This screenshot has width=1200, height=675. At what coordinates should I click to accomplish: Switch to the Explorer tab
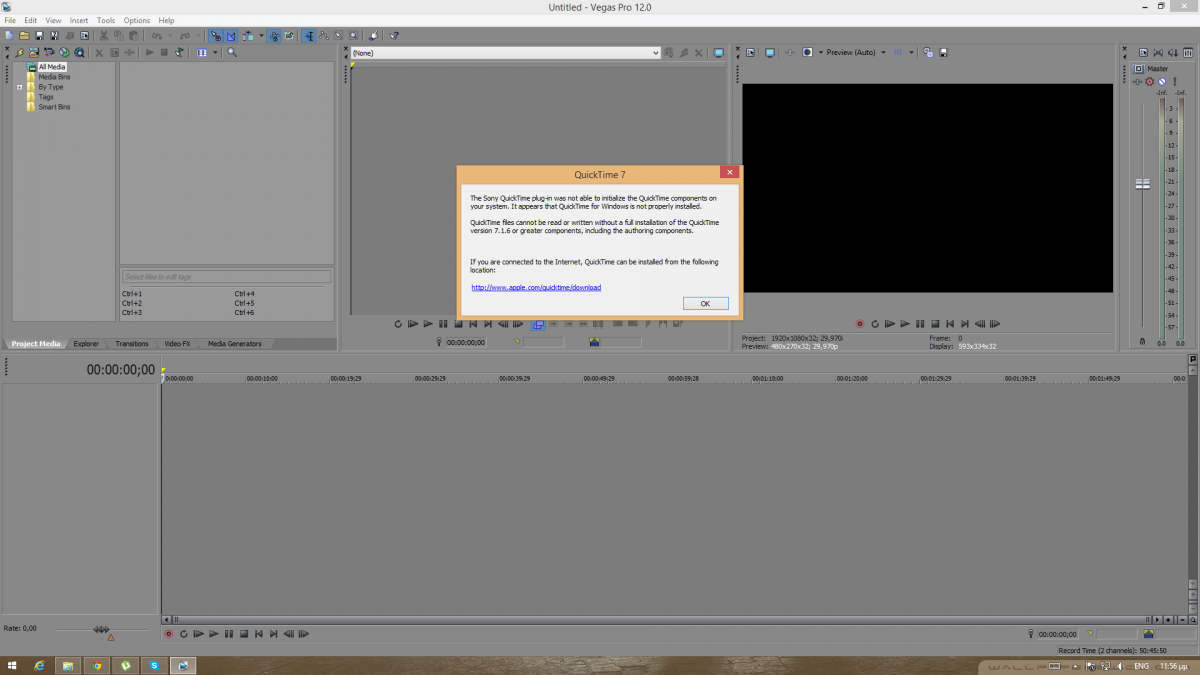click(86, 344)
